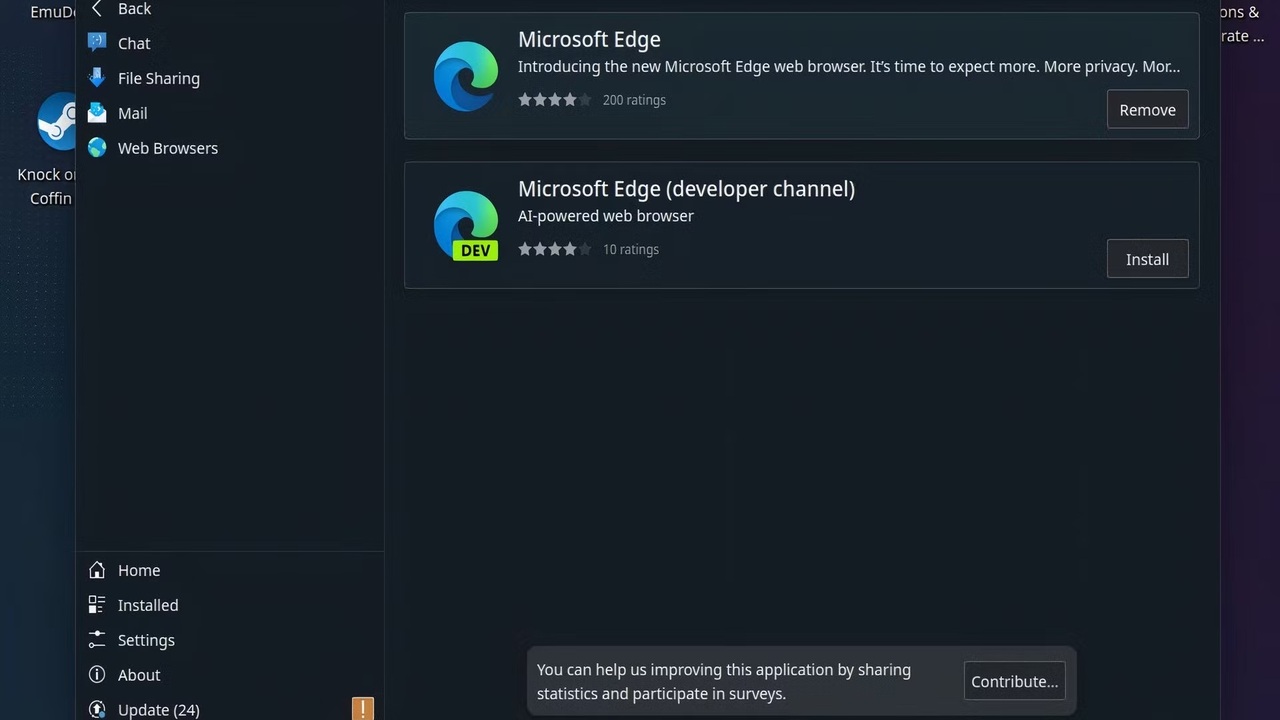Click the Edge DEV channel logo
Viewport: 1280px width, 720px height.
point(465,226)
